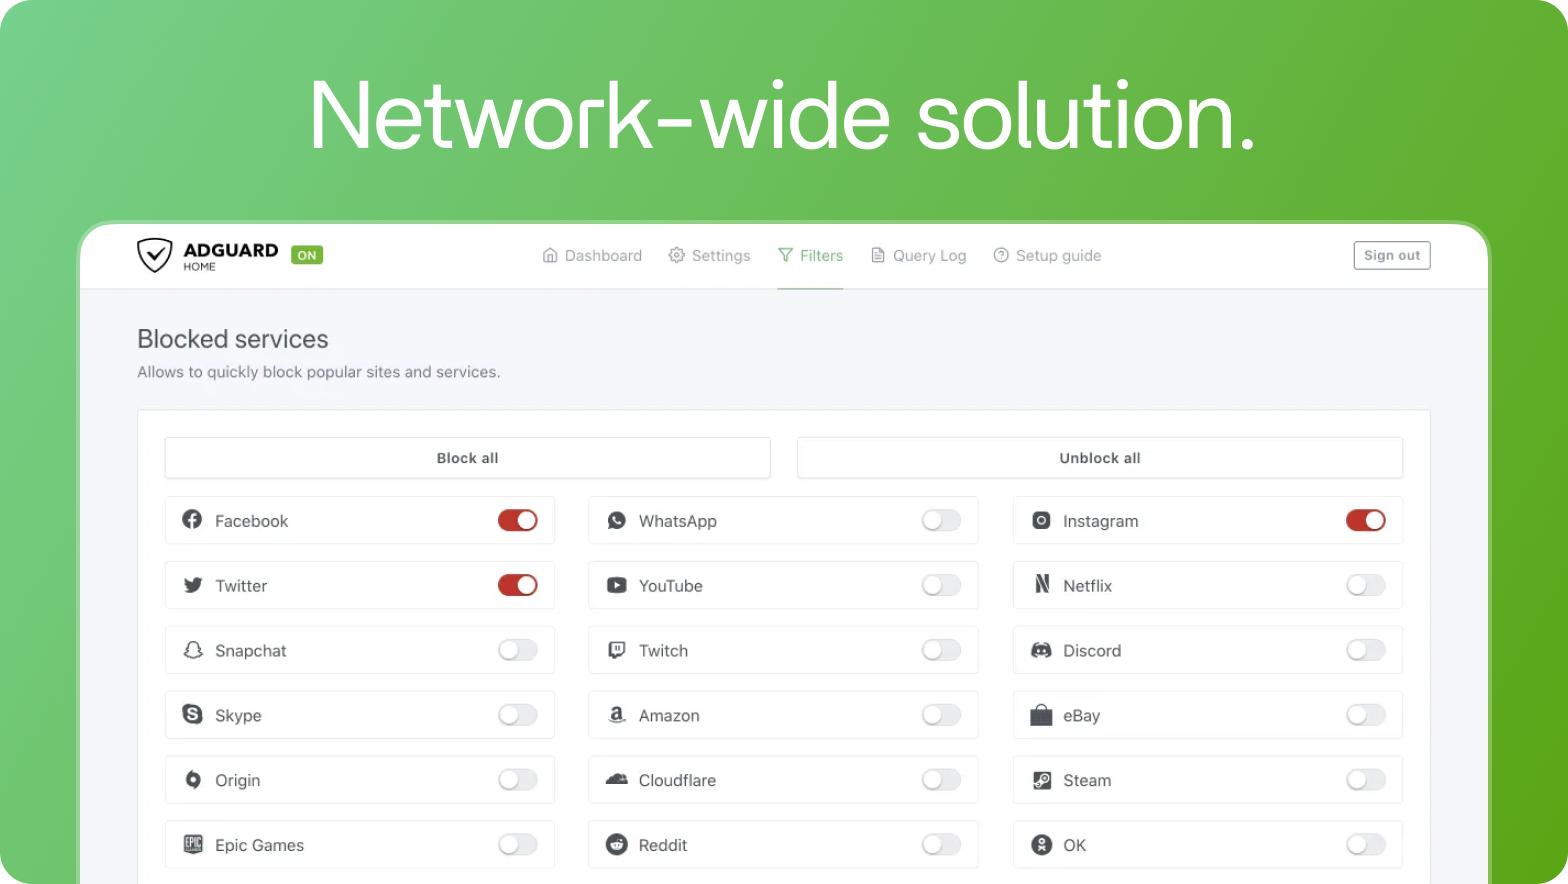1568x884 pixels.
Task: Click the WhatsApp service icon
Action: pyautogui.click(x=617, y=520)
